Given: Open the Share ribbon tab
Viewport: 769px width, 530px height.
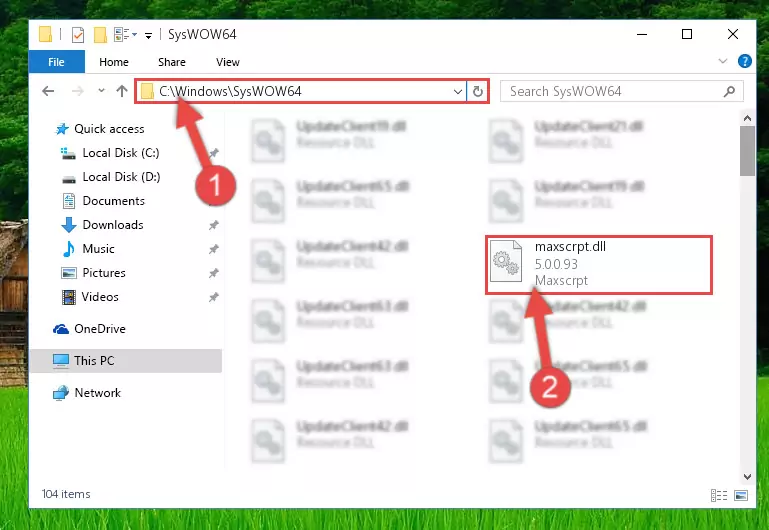Looking at the screenshot, I should [172, 62].
